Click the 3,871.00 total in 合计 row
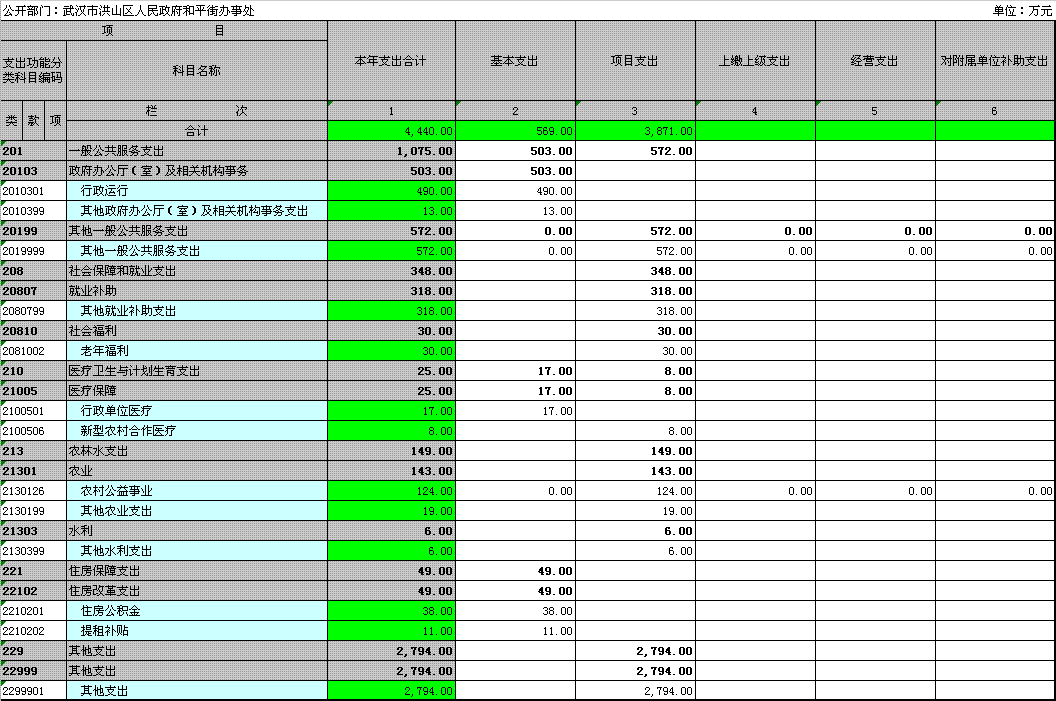The height and width of the screenshot is (701, 1056). (x=635, y=131)
